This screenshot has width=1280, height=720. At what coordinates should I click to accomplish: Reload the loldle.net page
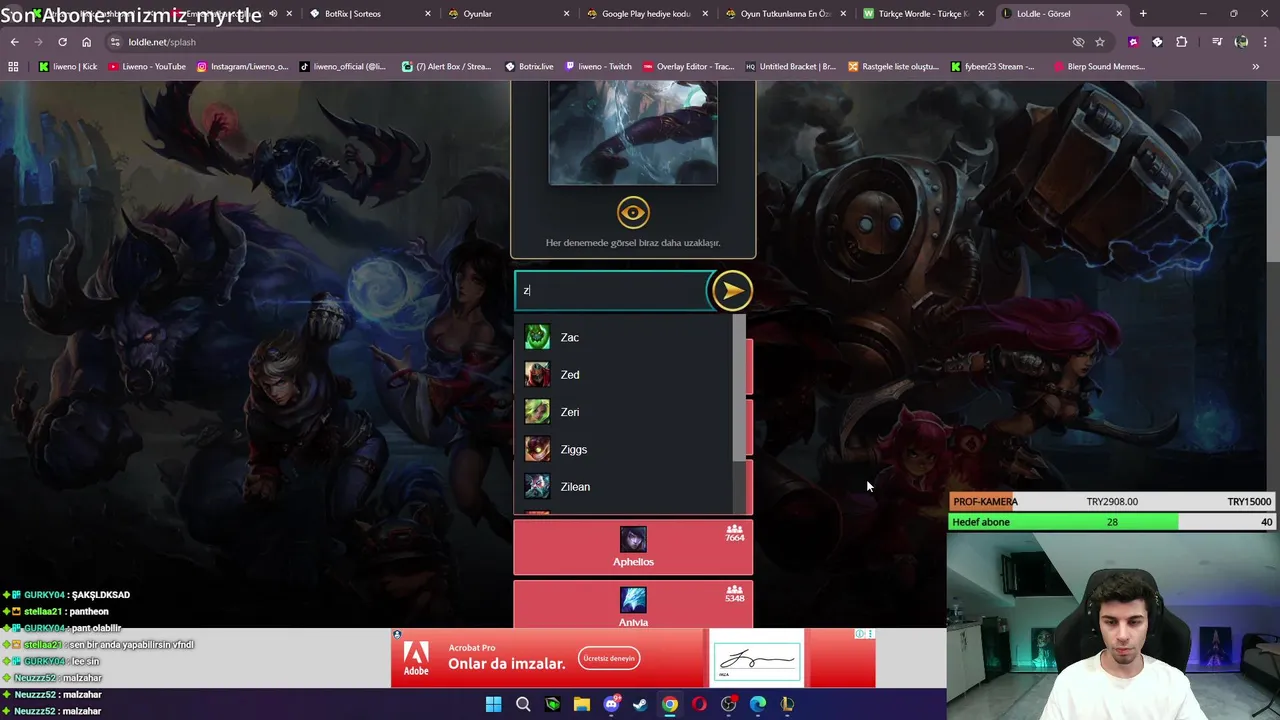[x=62, y=42]
